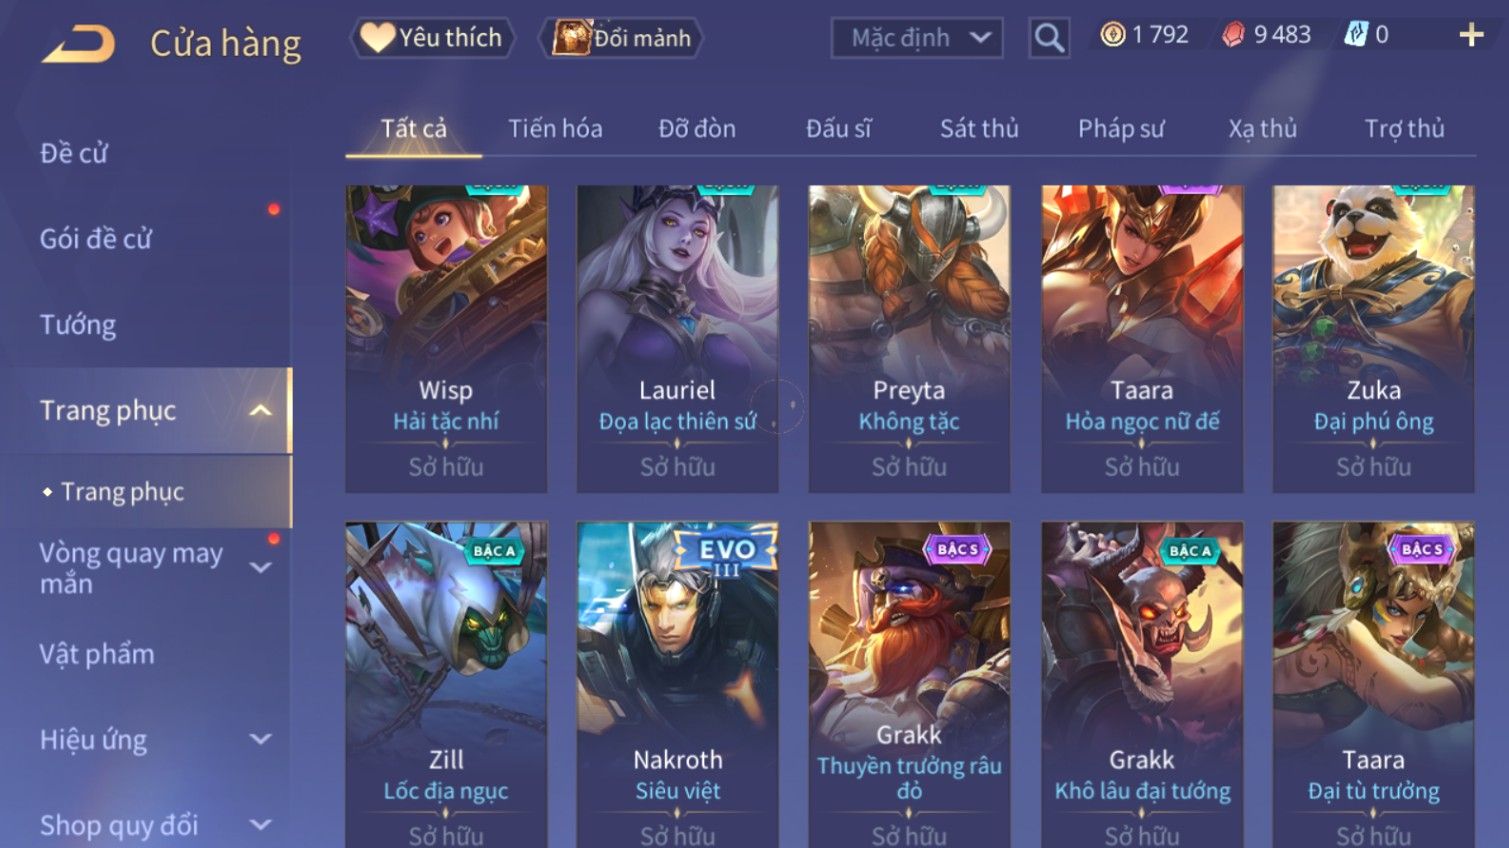Expand the Hiệu ứng sidebar section
The width and height of the screenshot is (1509, 848).
[261, 739]
